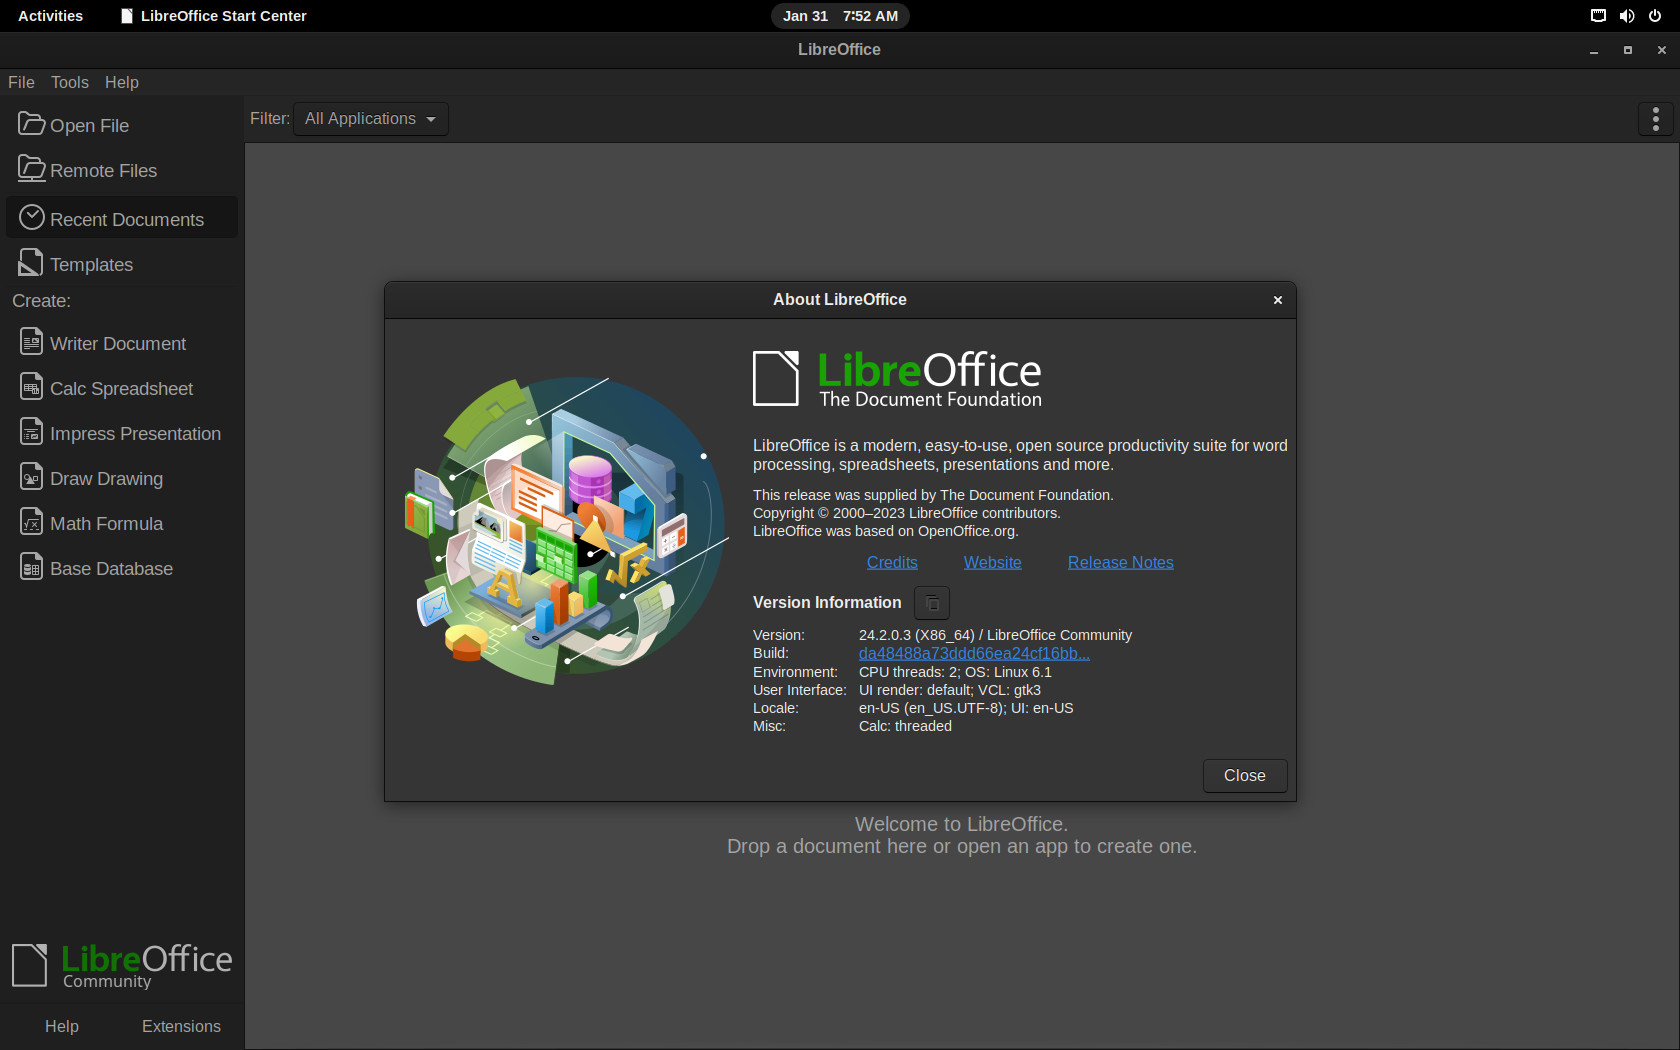Open the Release Notes link

click(x=1120, y=562)
